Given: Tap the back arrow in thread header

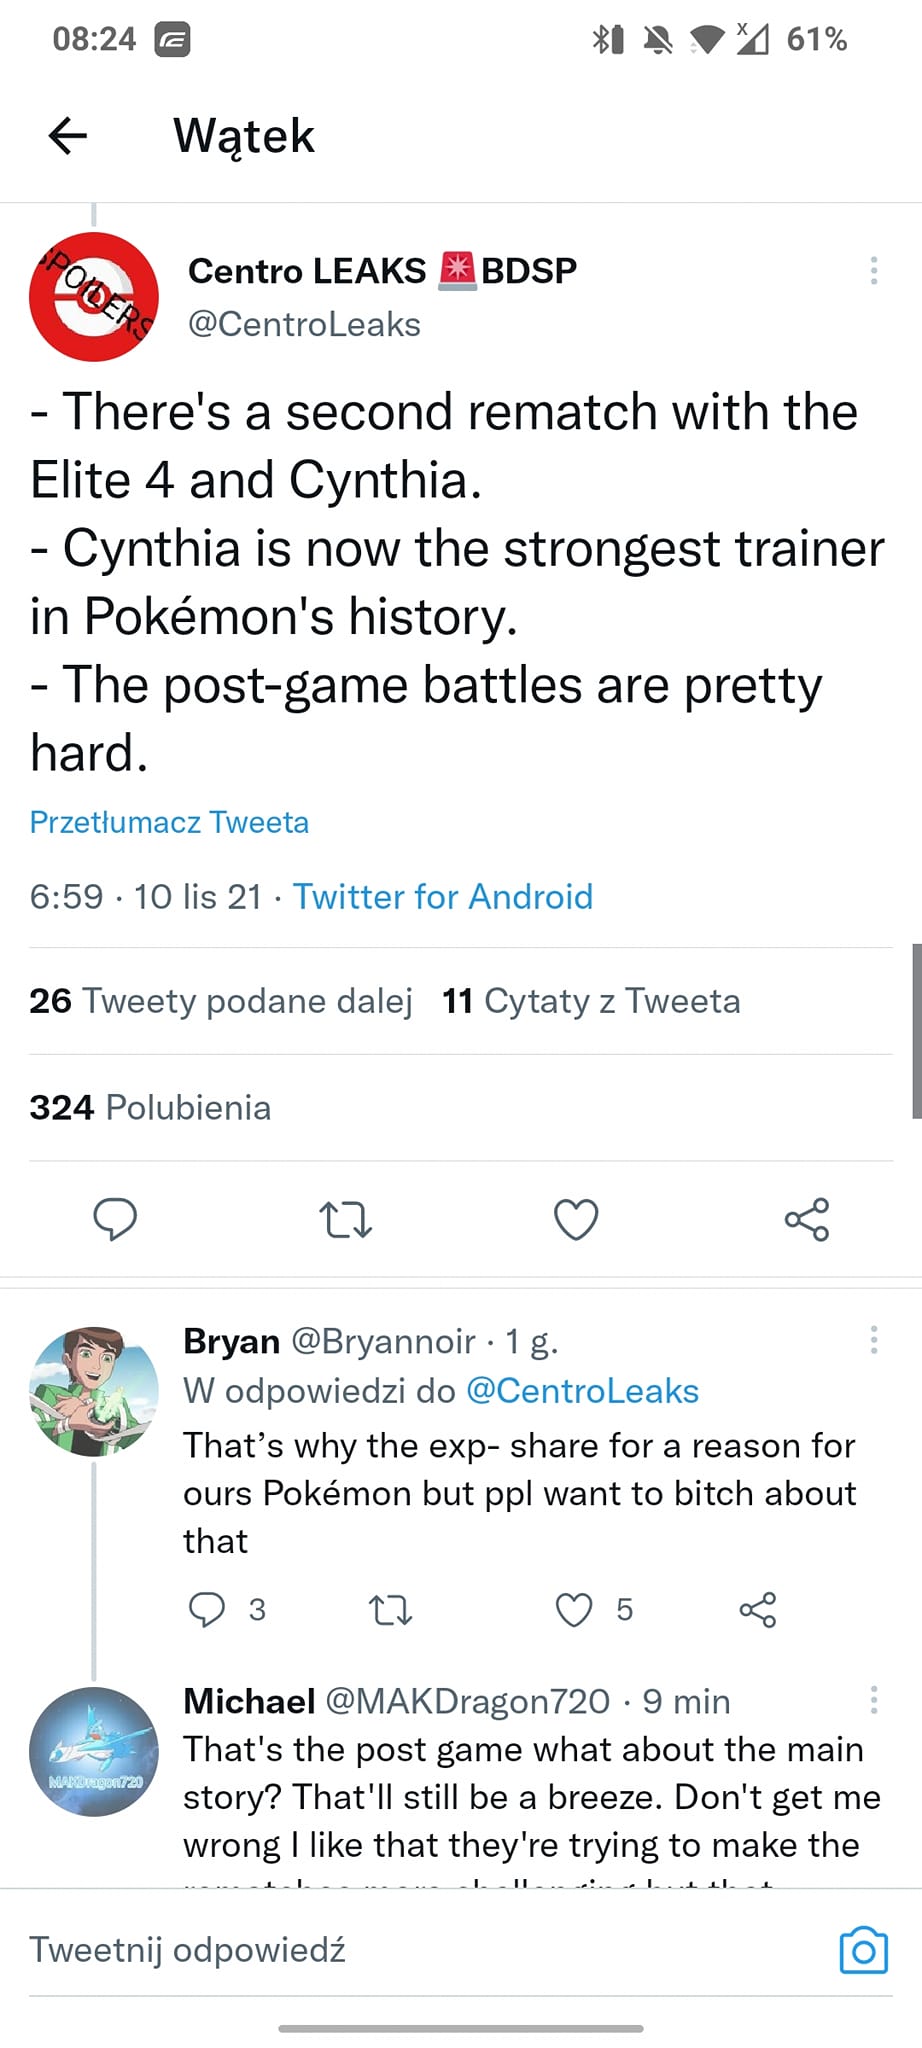Looking at the screenshot, I should click(x=68, y=135).
